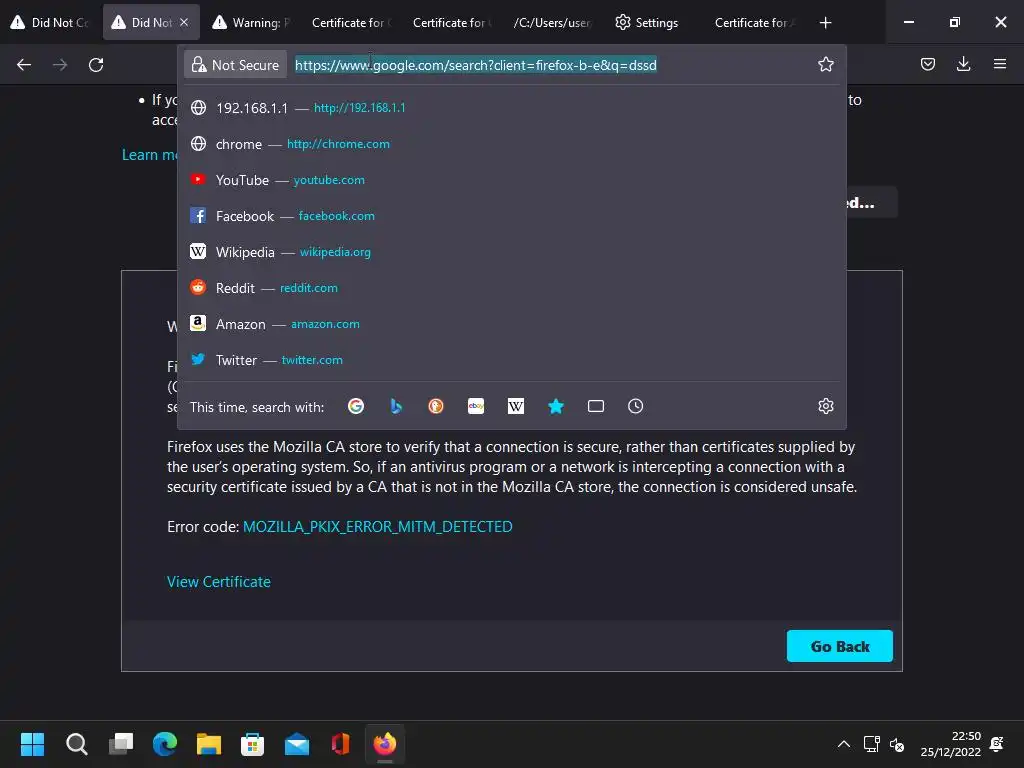Click the Not Secure lock indicator
The height and width of the screenshot is (768, 1024).
235,65
